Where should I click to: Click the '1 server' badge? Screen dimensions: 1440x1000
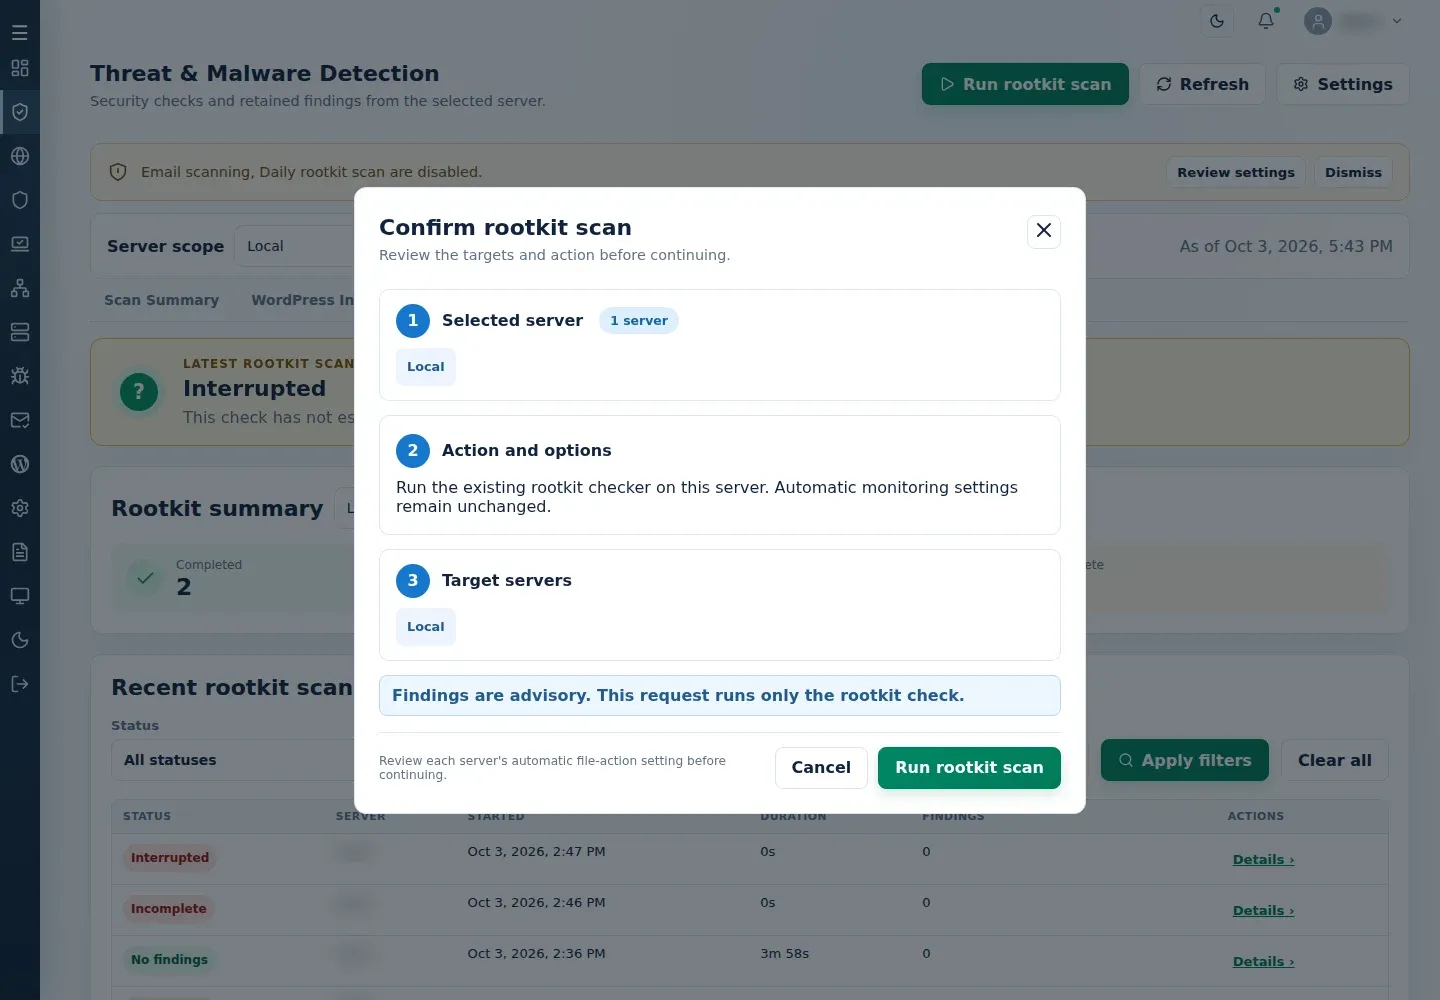(639, 321)
